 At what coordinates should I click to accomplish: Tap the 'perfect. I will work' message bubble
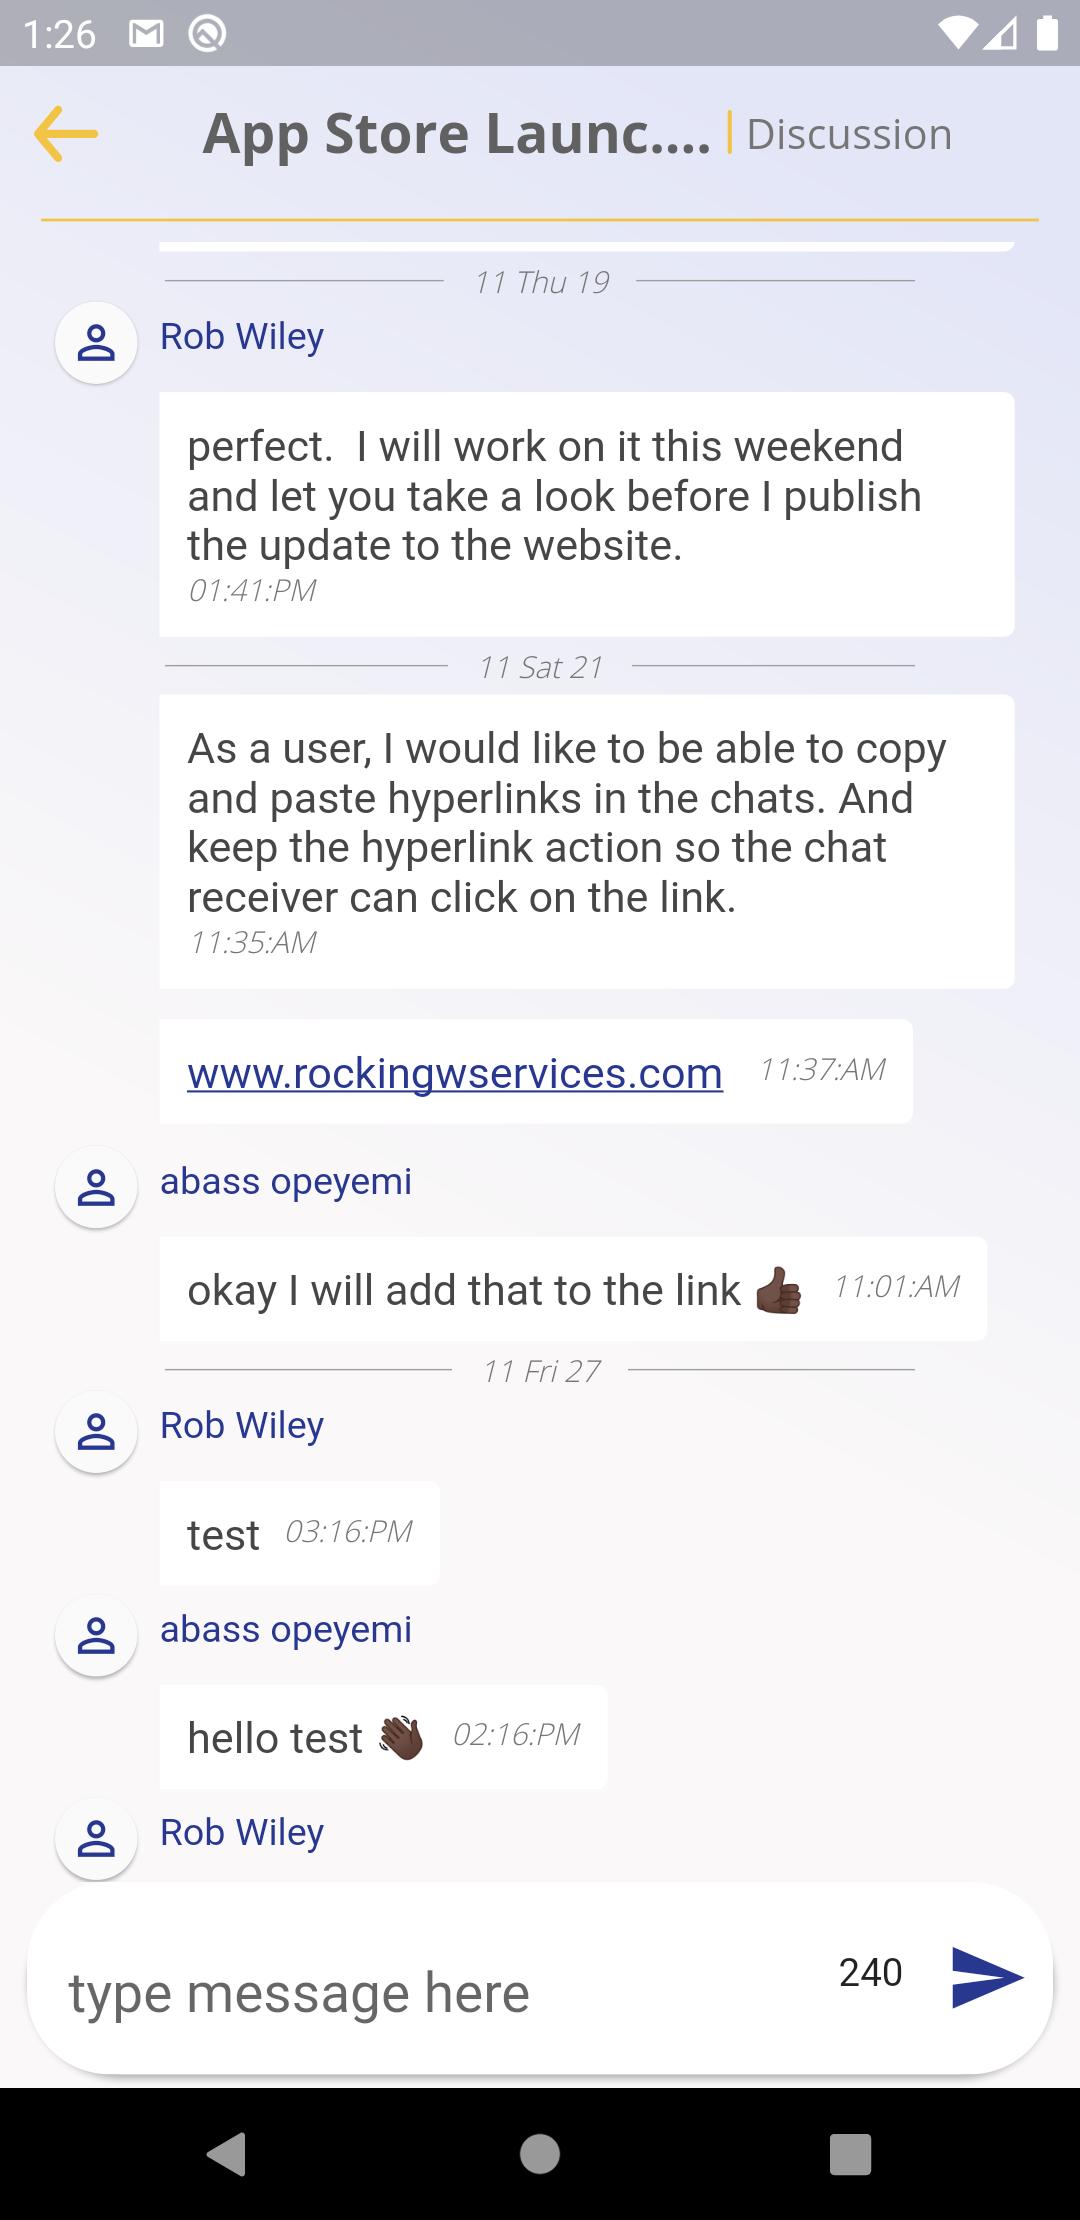[587, 514]
